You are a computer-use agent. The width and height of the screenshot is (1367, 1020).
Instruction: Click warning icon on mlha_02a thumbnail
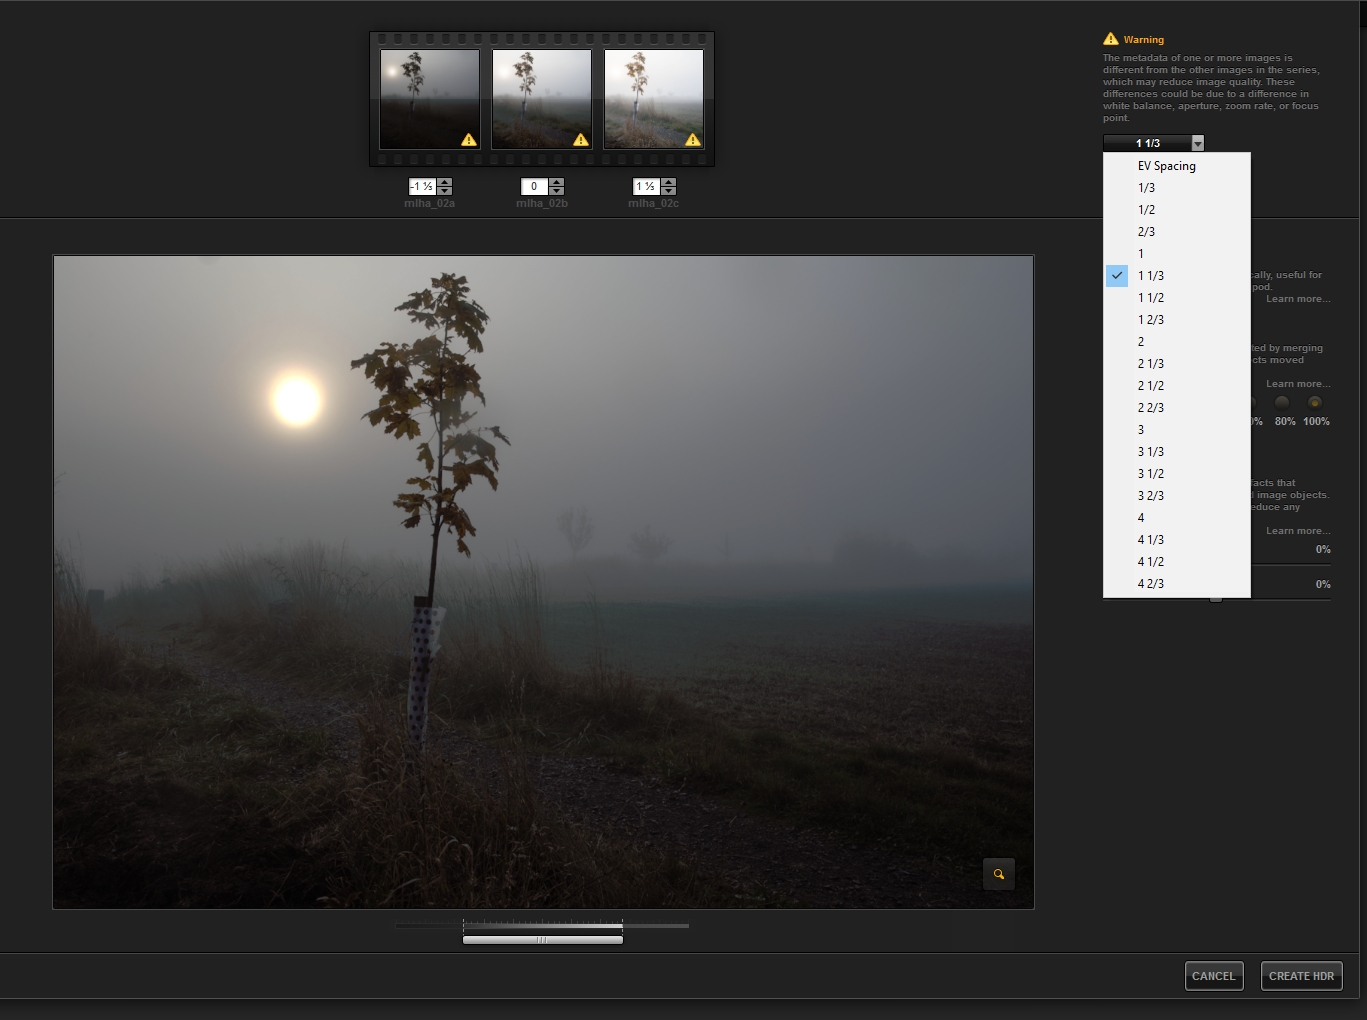point(468,140)
